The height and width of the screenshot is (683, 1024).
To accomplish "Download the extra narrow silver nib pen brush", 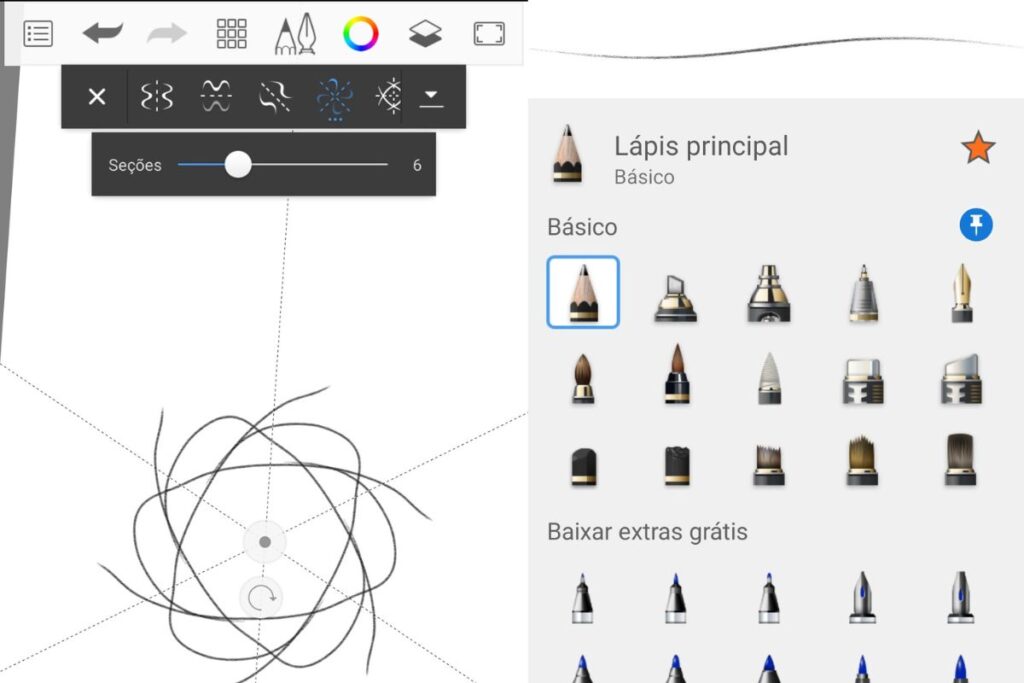I will pos(961,597).
